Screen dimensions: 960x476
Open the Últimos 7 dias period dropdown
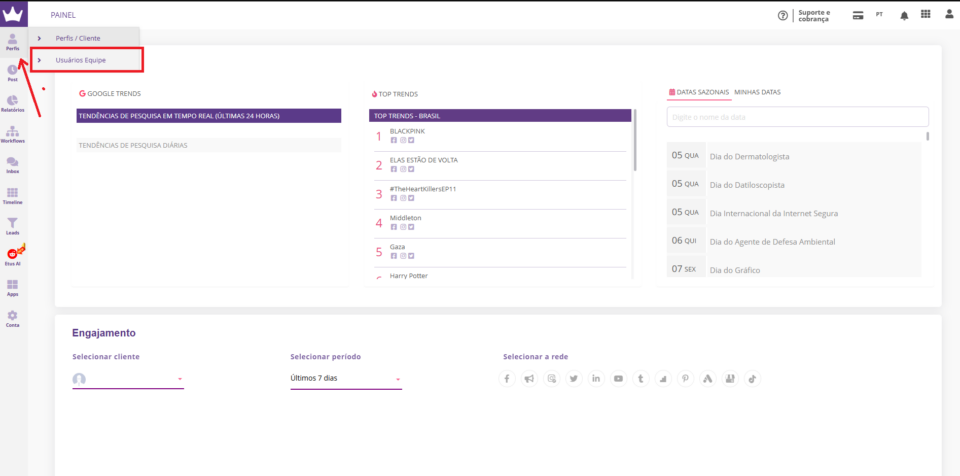point(345,379)
